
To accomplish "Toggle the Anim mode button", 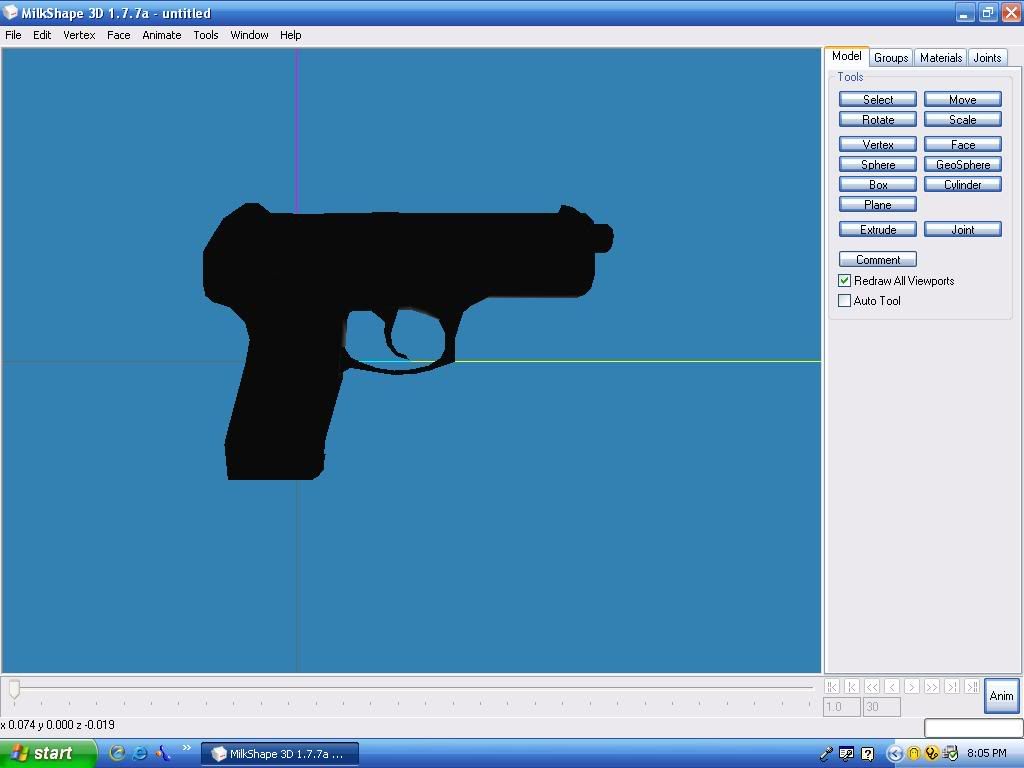I will 1001,696.
